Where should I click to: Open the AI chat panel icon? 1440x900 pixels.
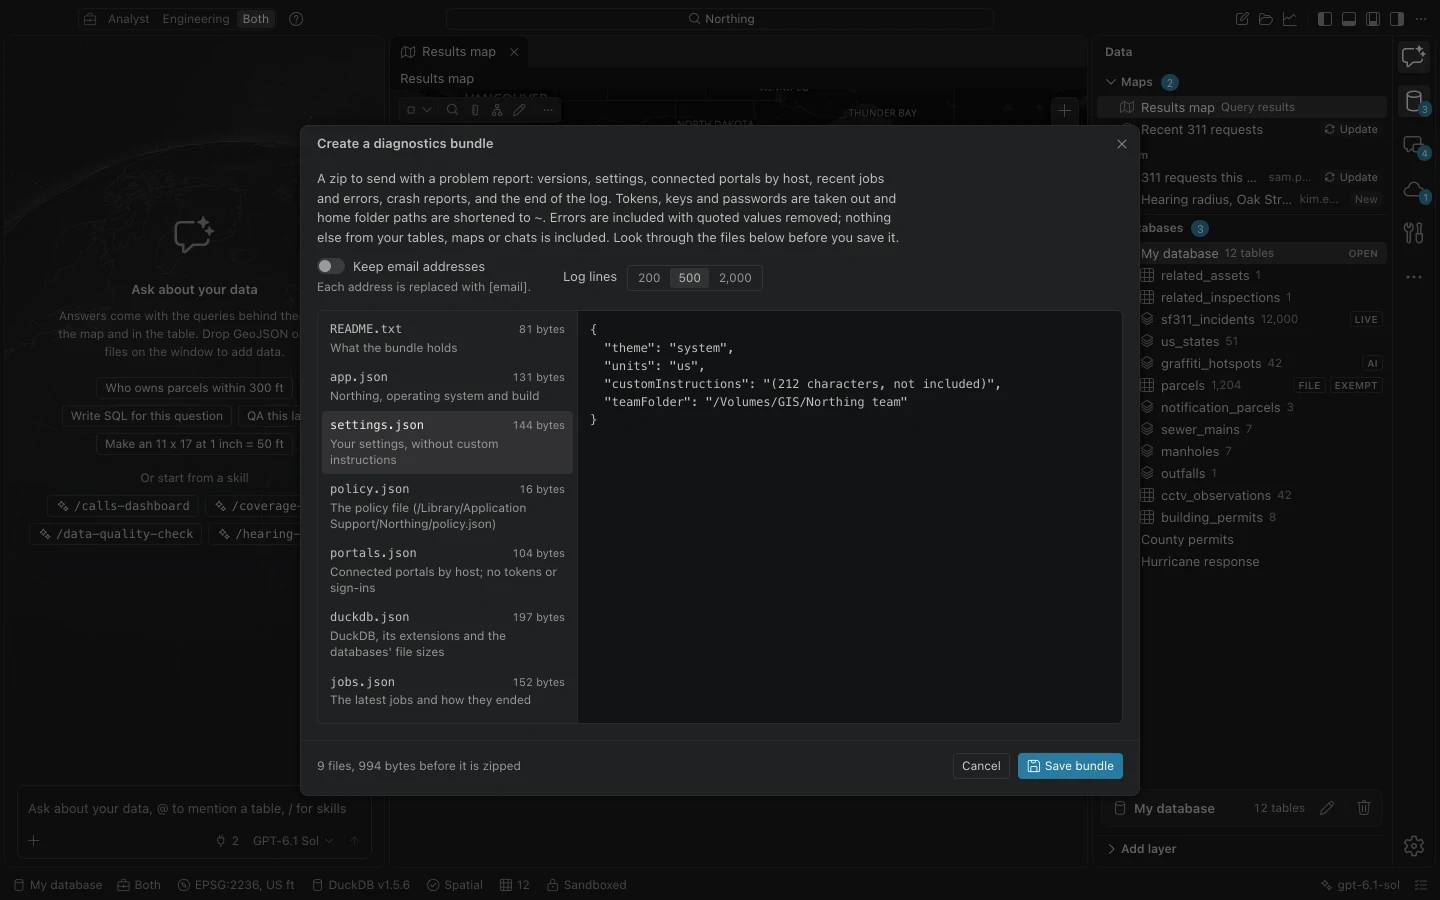tap(1414, 57)
